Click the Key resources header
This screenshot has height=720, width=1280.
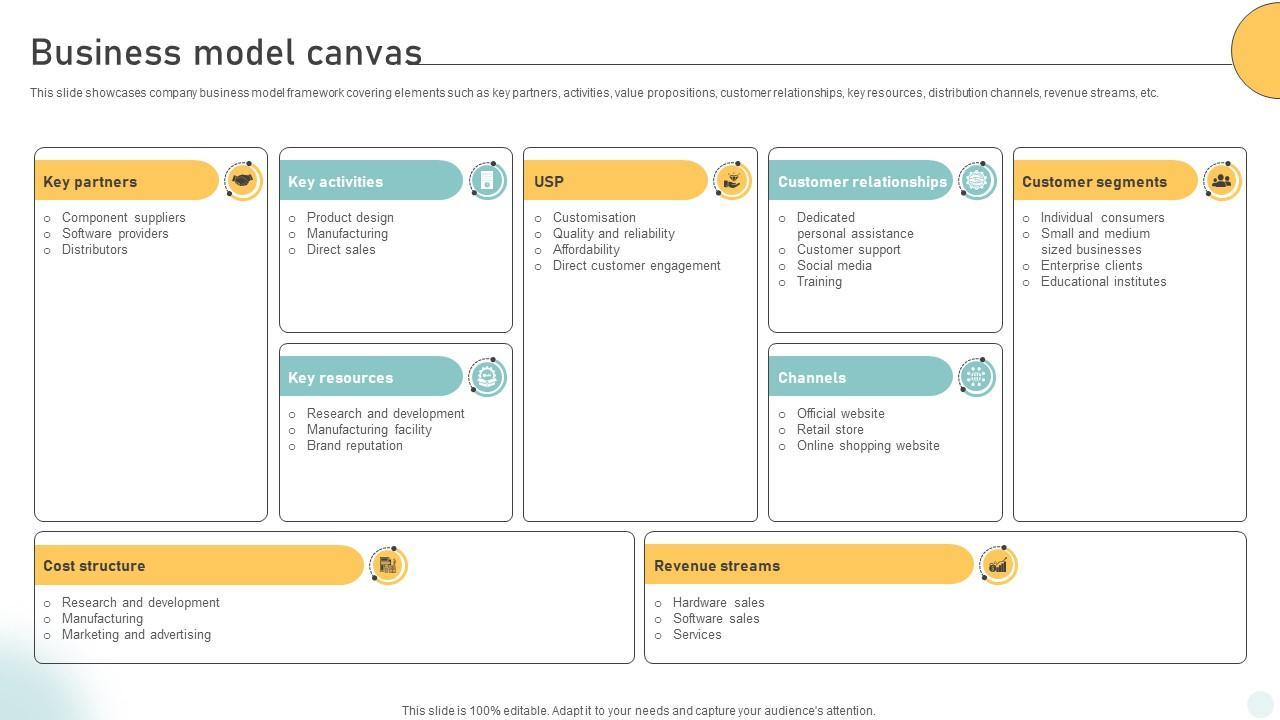click(371, 377)
